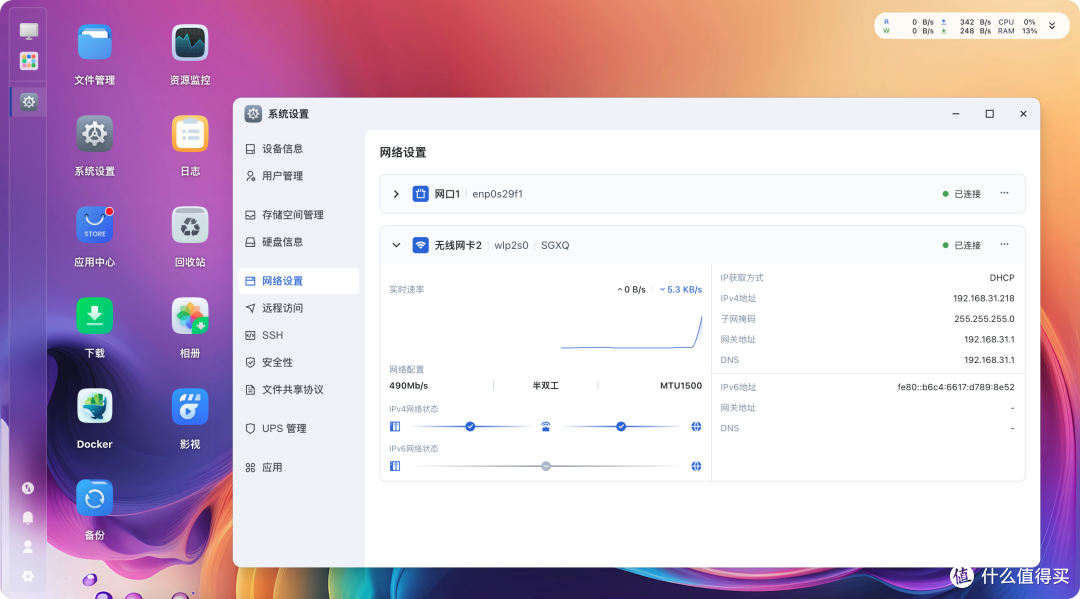The height and width of the screenshot is (599, 1080).
Task: Open more options for 网口1
Action: point(1004,193)
